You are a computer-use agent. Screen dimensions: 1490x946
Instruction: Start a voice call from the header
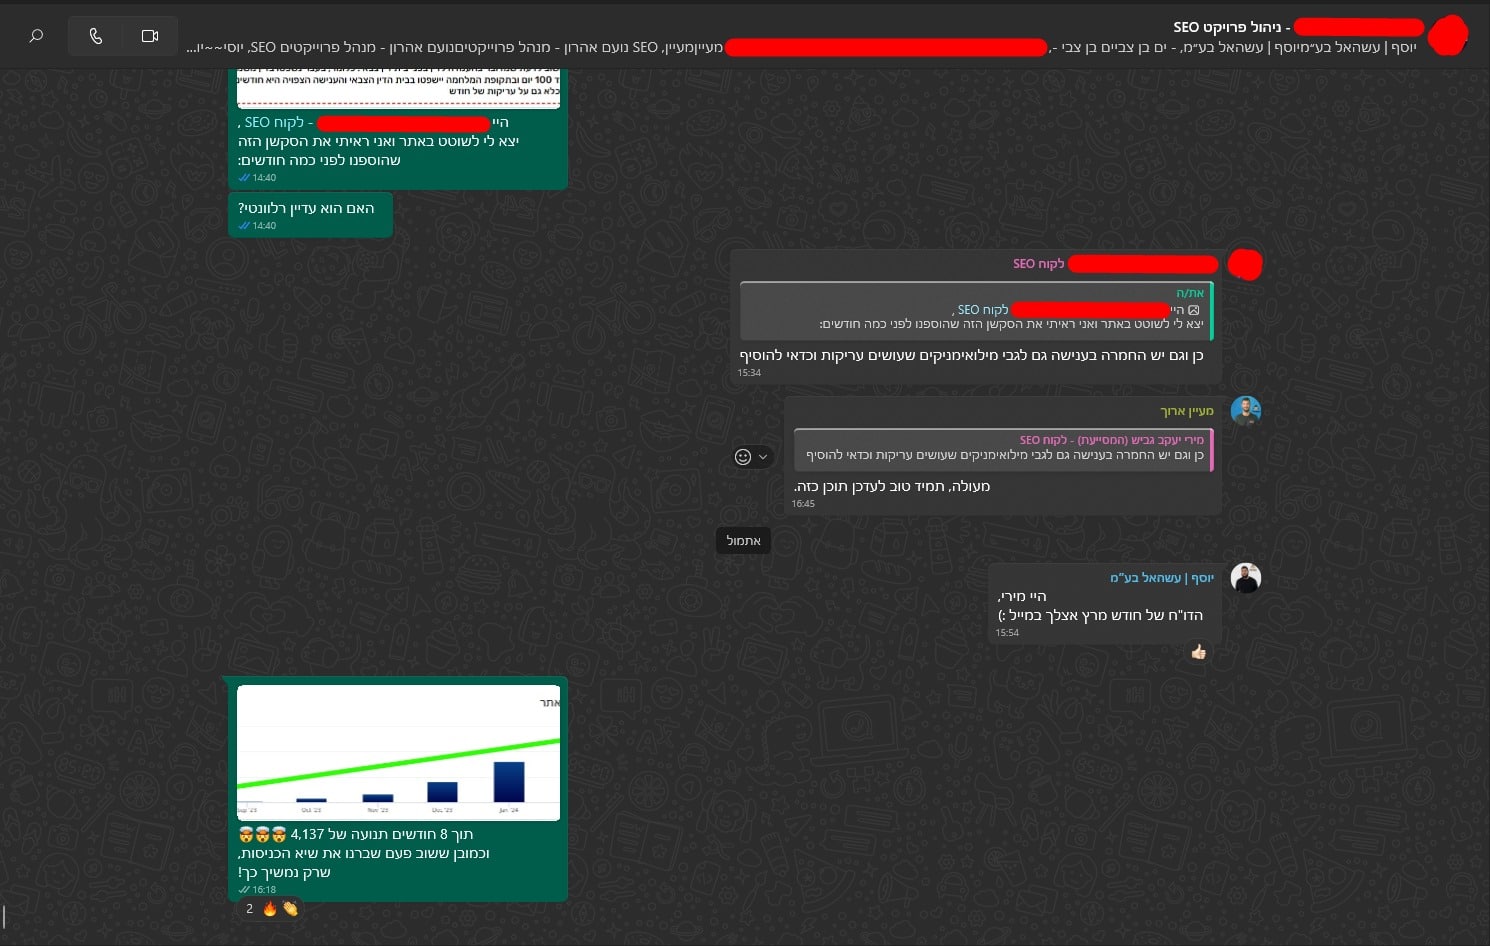96,36
